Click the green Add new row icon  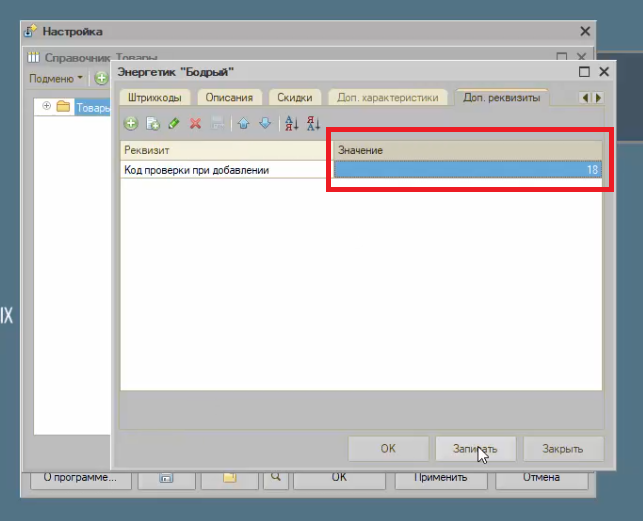tap(130, 123)
